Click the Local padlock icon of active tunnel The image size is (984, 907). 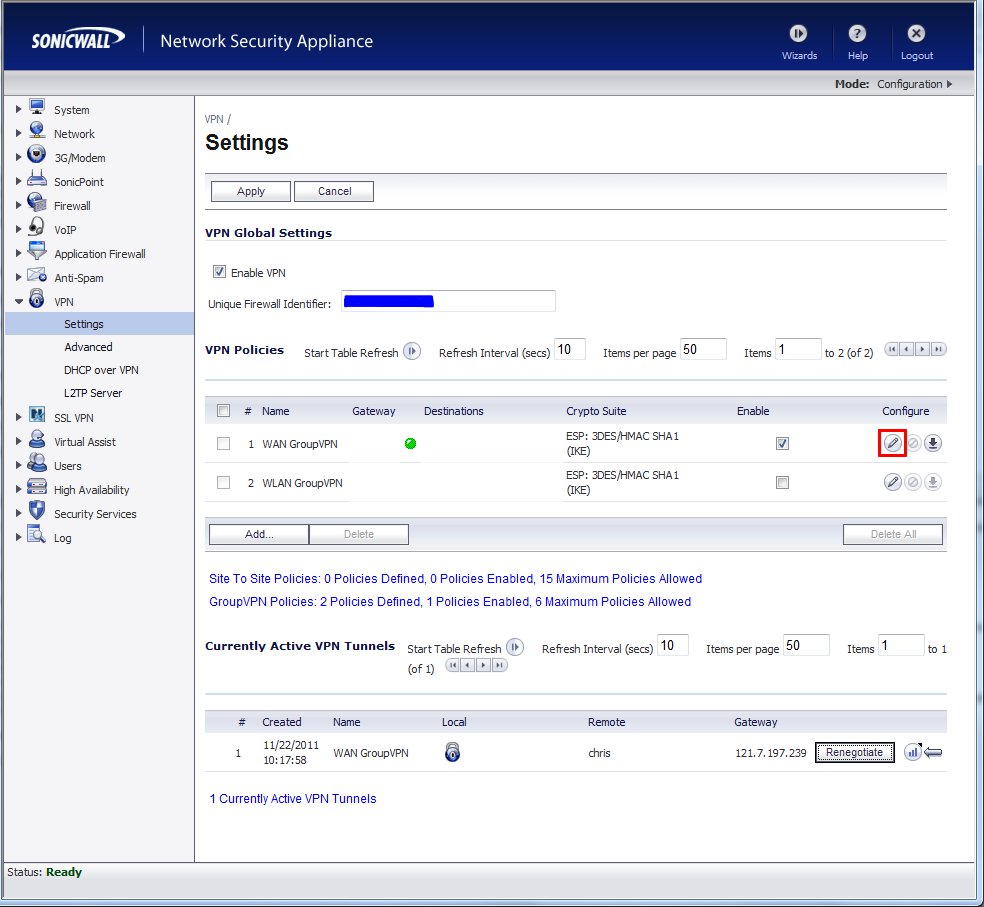[x=452, y=752]
